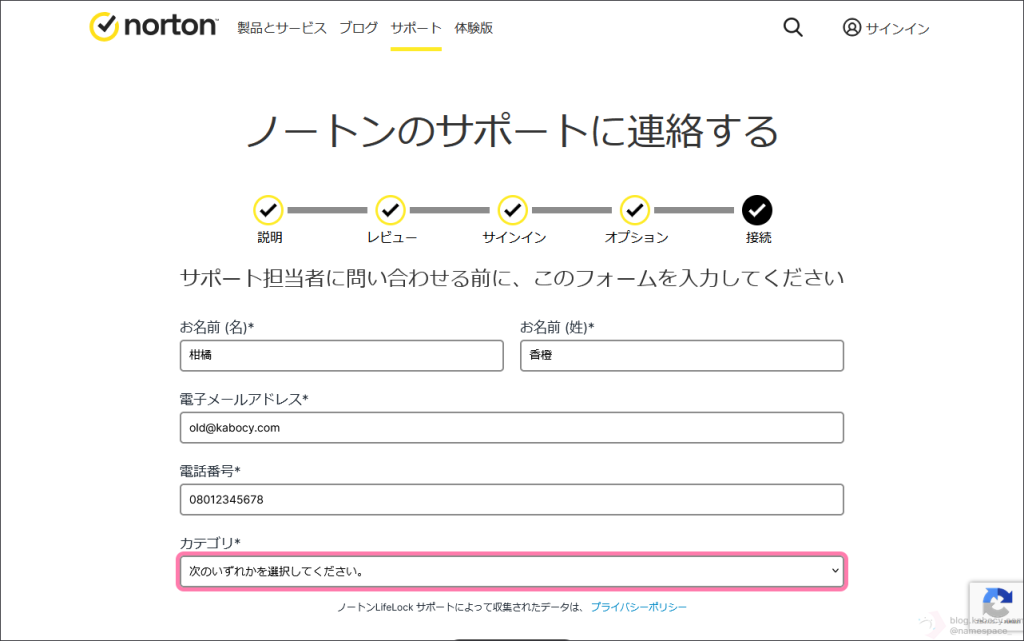Click the レビュー step checkmark circle

(x=390, y=210)
